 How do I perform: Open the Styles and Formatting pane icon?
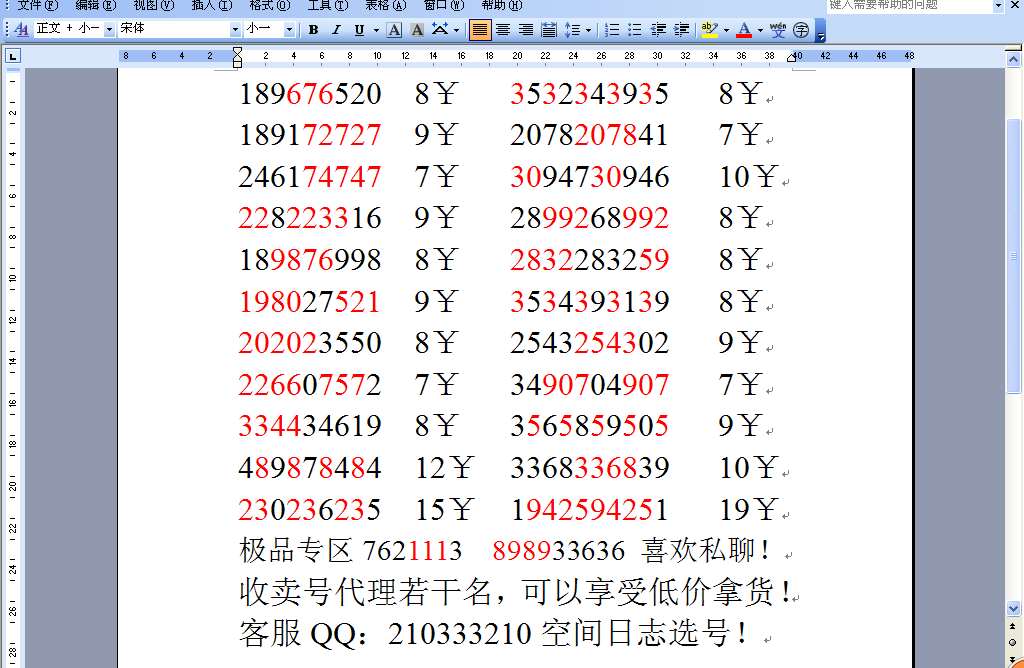coord(21,29)
